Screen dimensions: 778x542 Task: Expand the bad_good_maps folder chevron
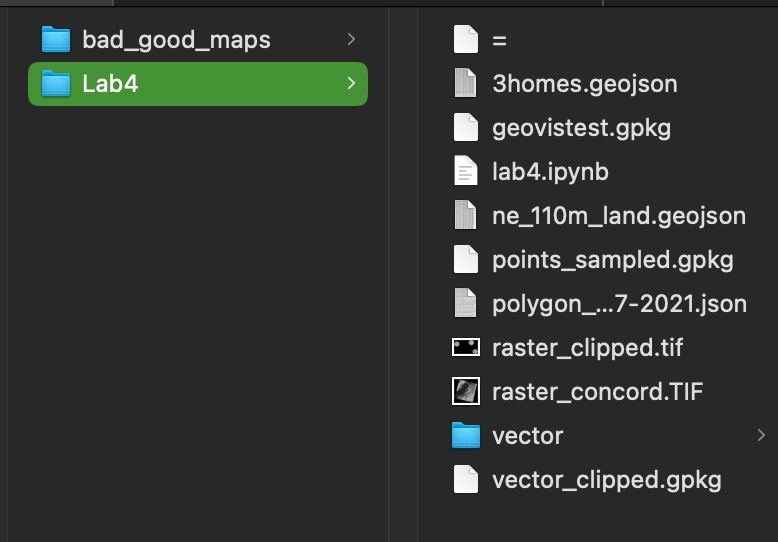coord(351,40)
